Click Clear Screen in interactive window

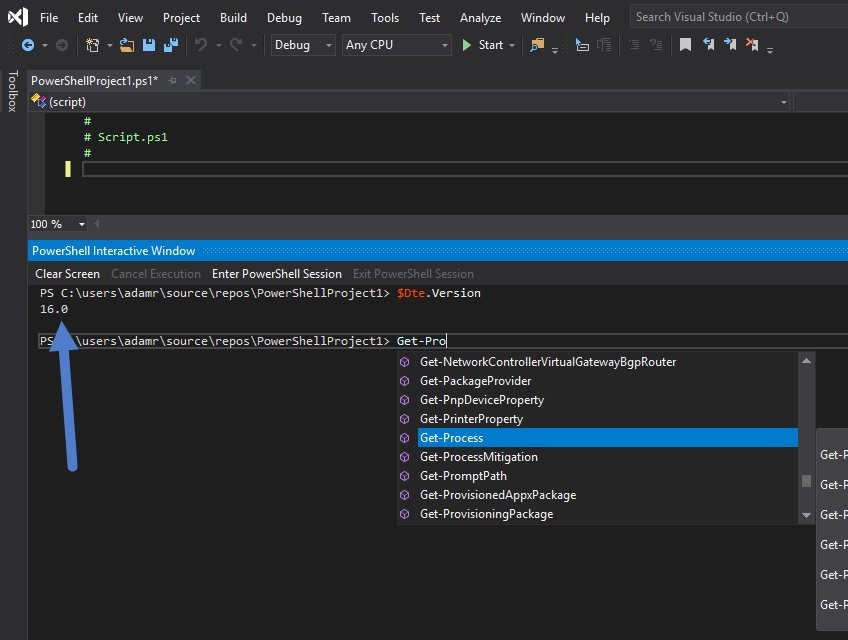coord(67,273)
